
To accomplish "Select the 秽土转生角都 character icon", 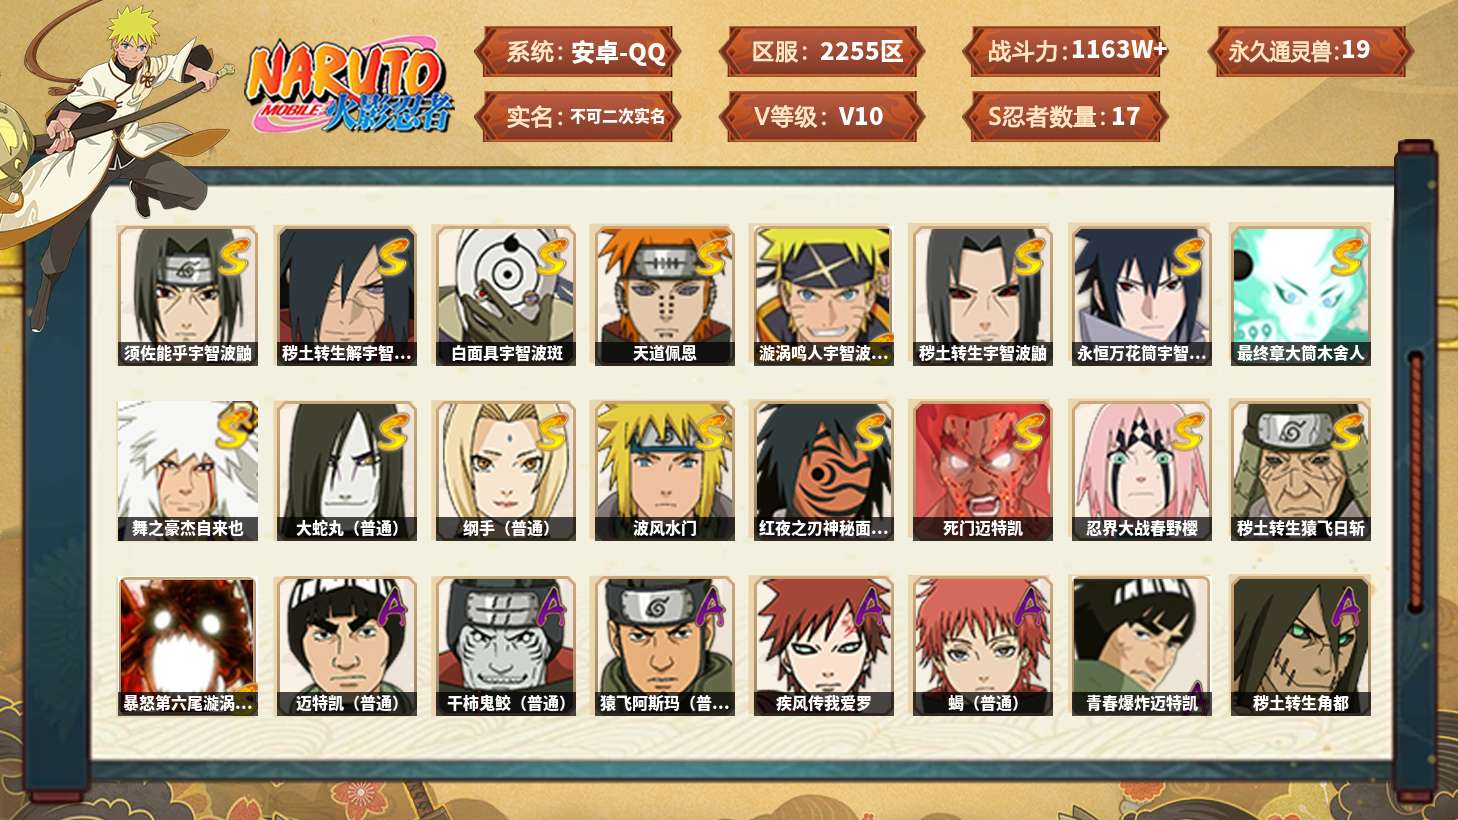I will coord(1300,646).
